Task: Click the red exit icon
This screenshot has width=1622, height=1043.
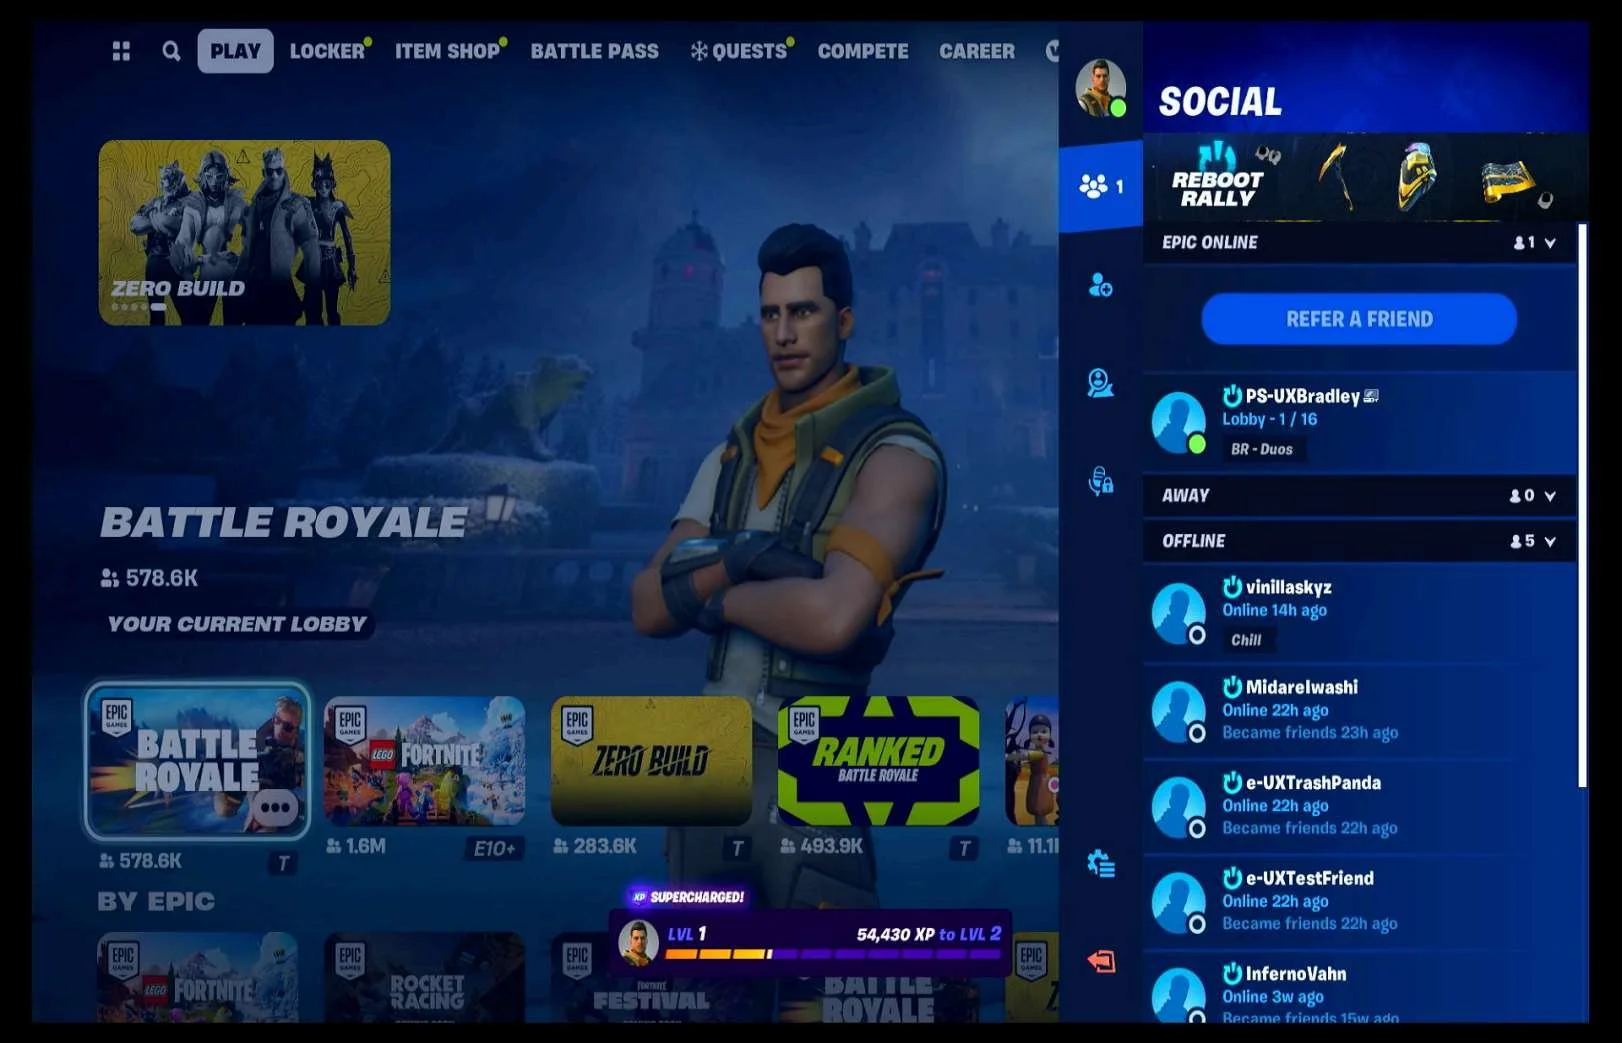Action: tap(1100, 961)
